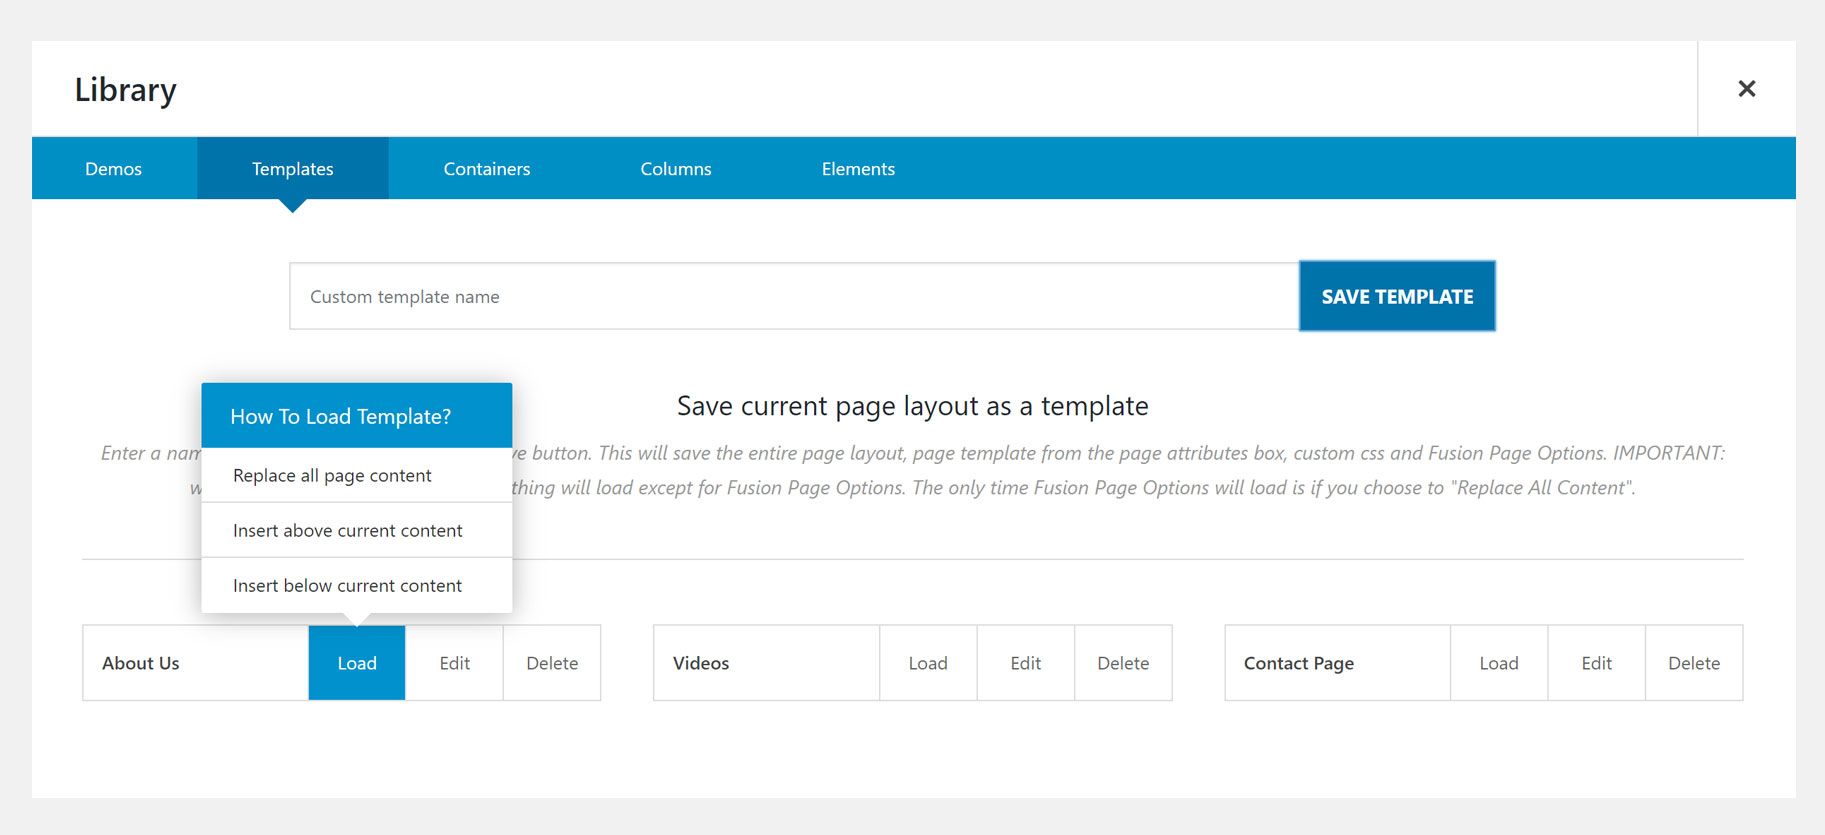Delete the Contact Page template
The height and width of the screenshot is (835, 1825).
pyautogui.click(x=1694, y=663)
